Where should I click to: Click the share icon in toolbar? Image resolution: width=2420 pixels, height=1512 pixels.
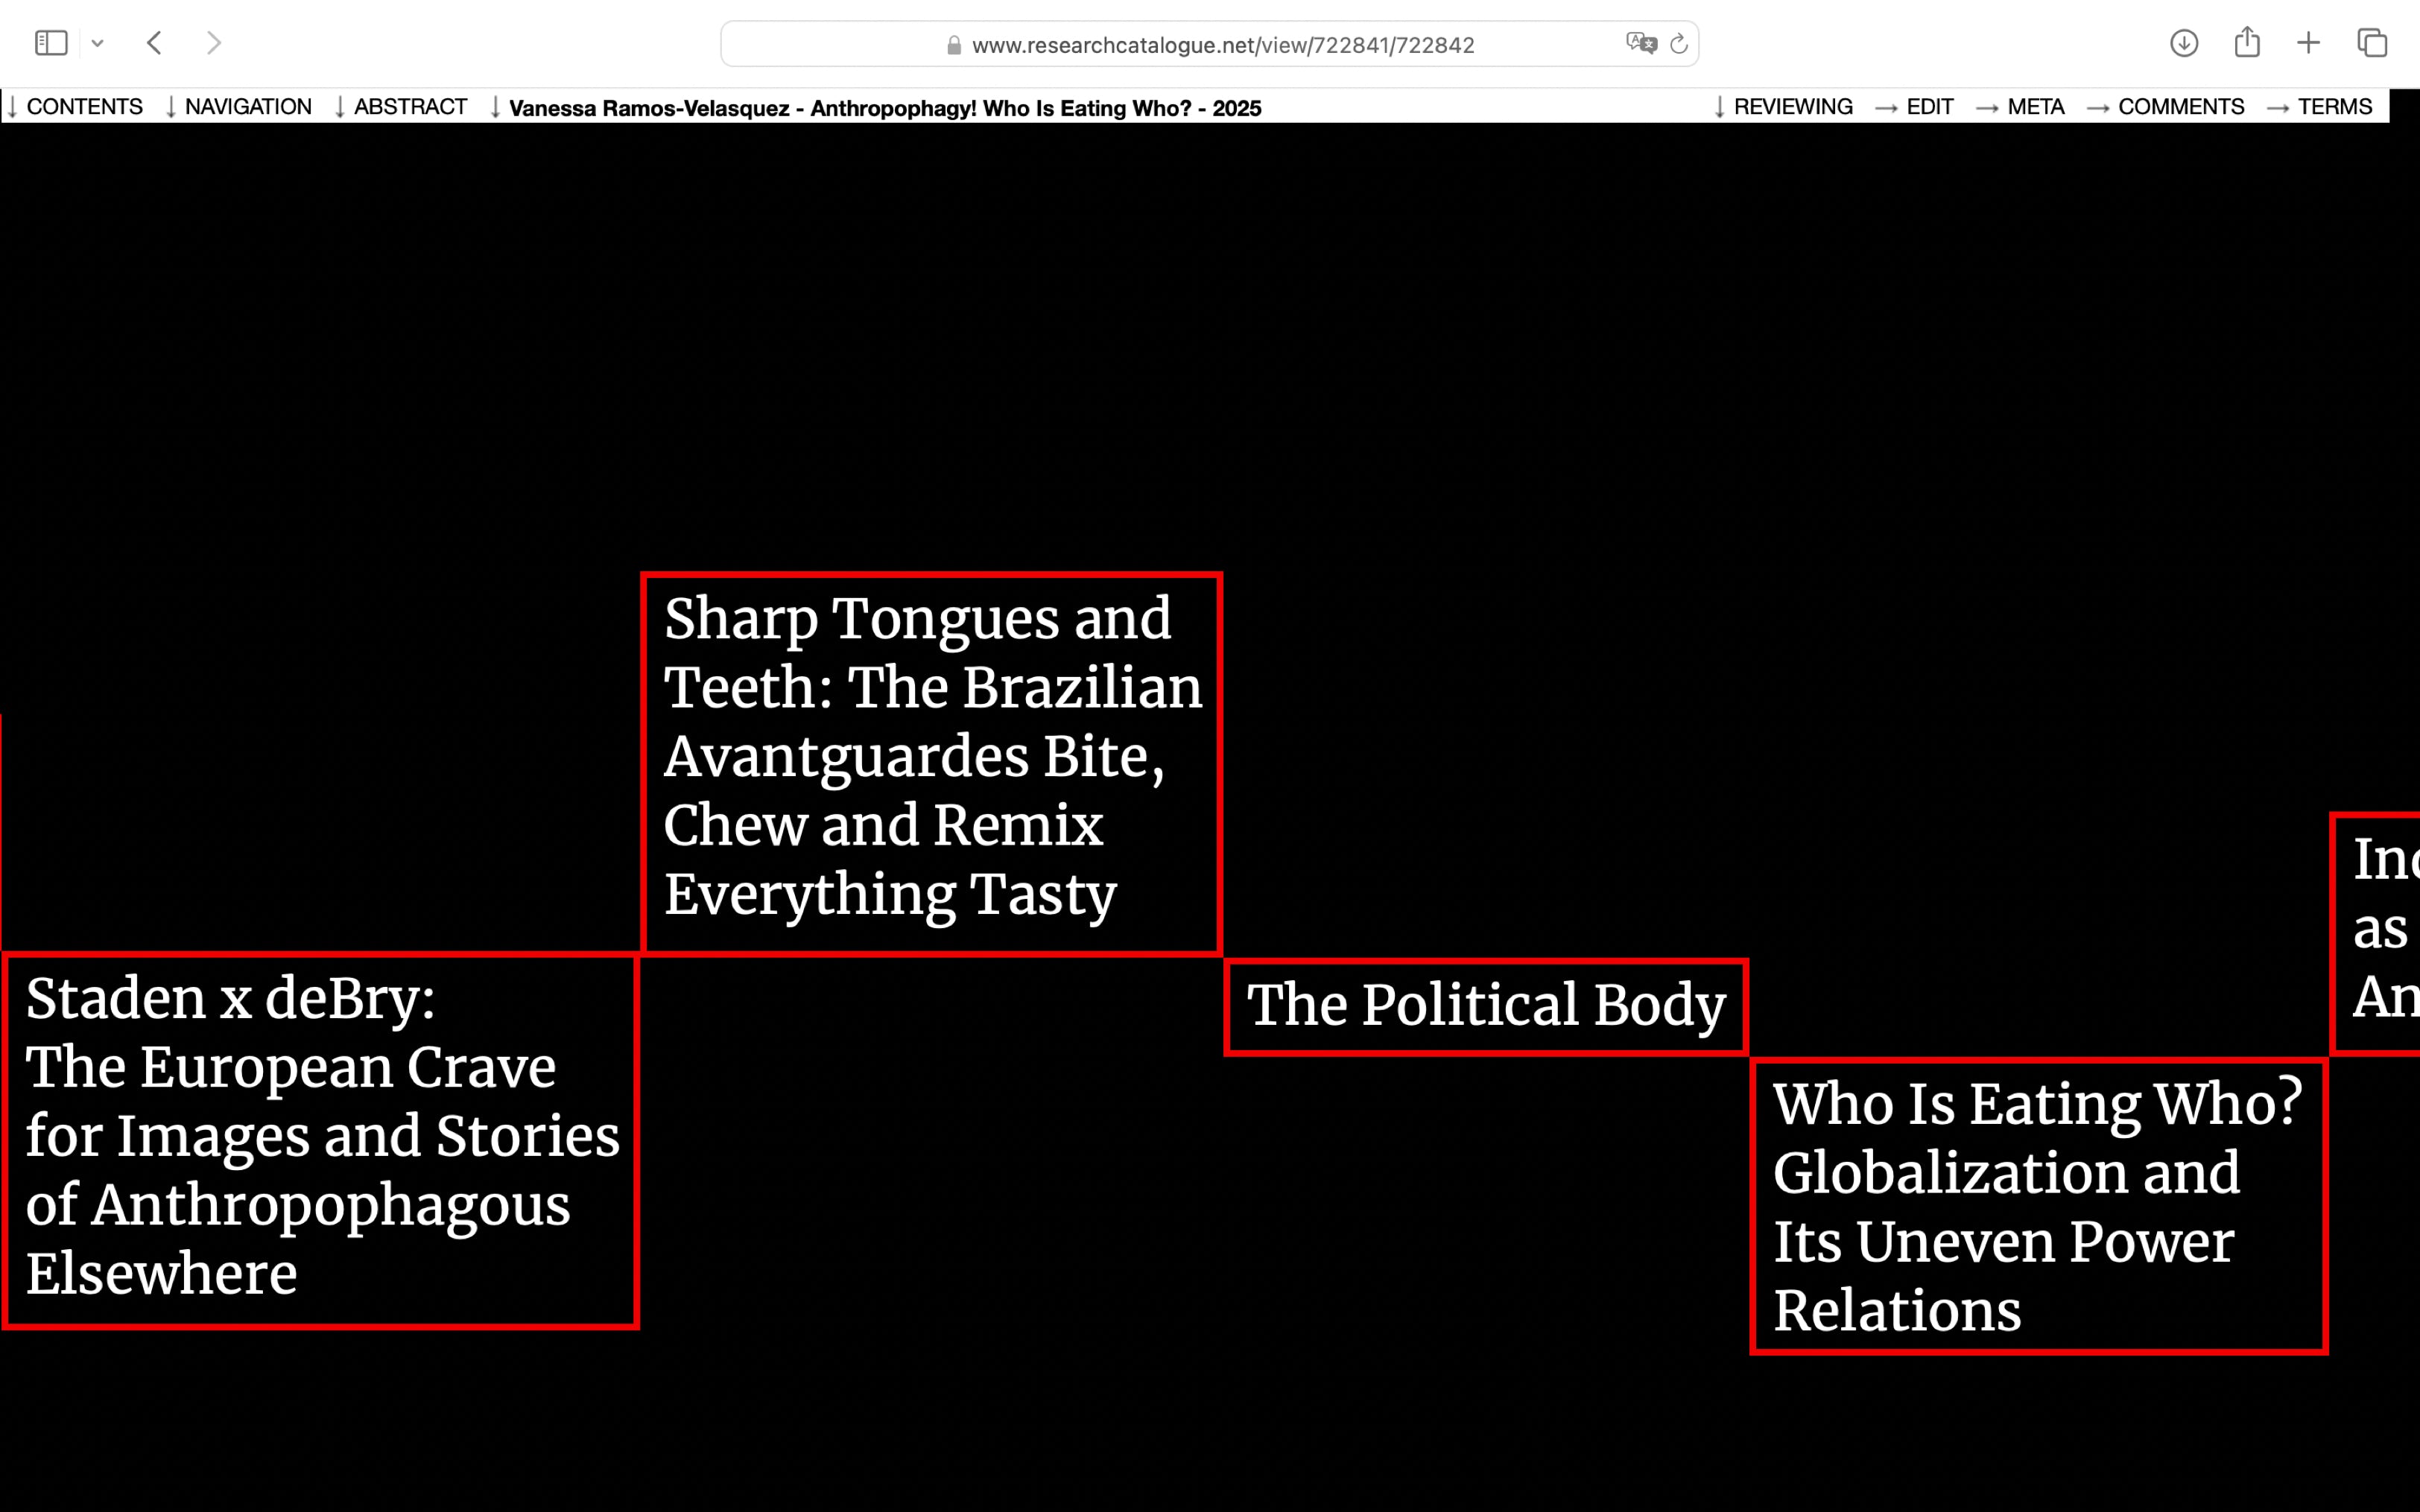point(2247,42)
